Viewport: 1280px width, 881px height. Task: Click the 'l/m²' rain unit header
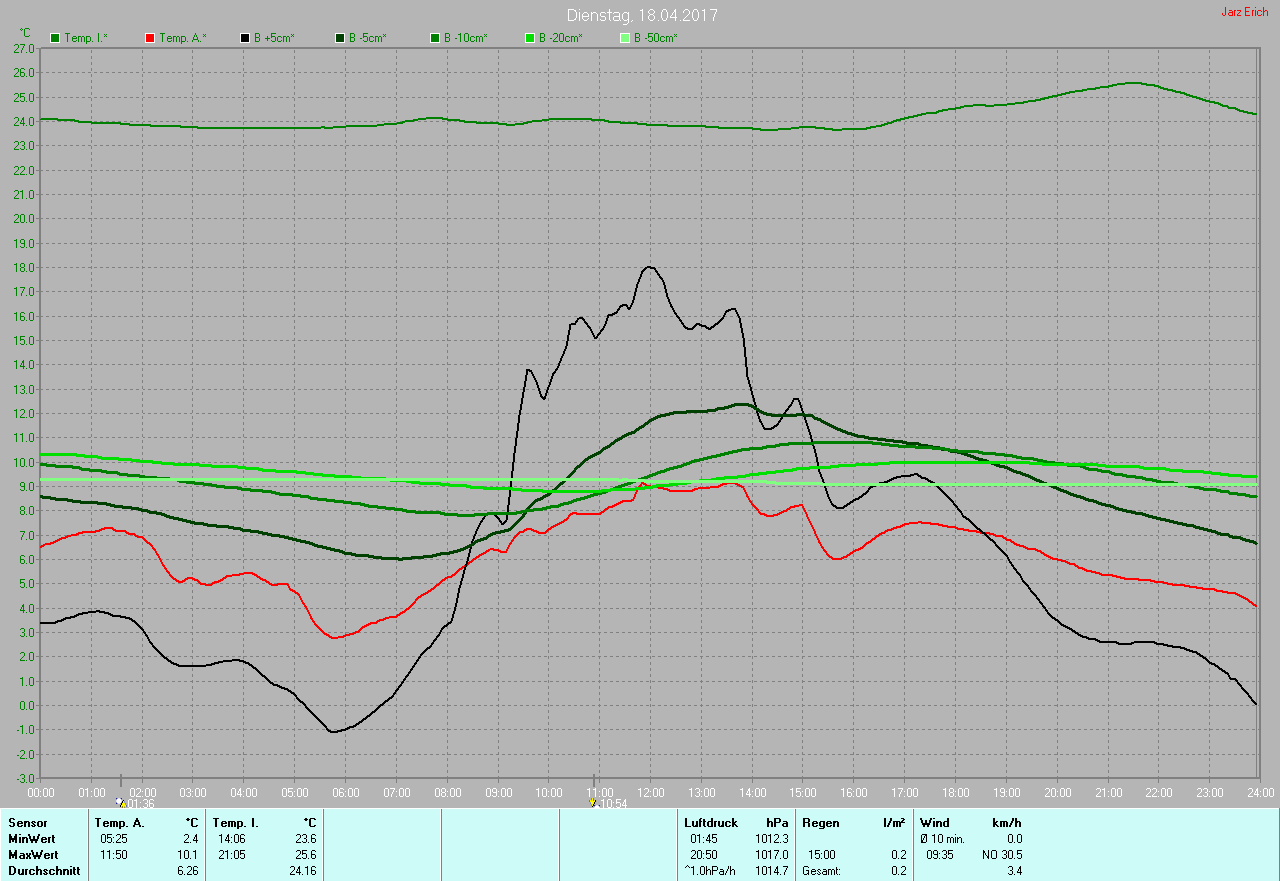click(x=894, y=823)
